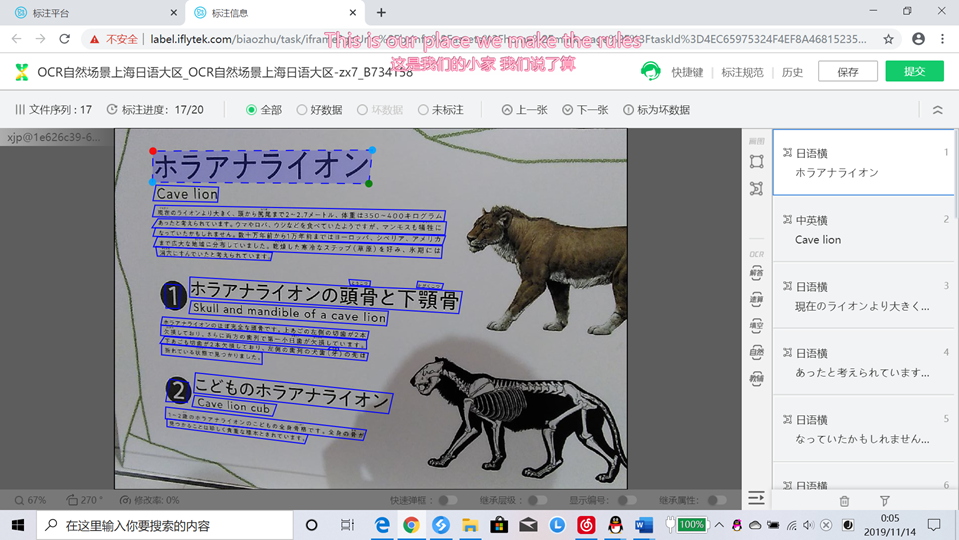Click the rotate 270° icon

[72, 500]
